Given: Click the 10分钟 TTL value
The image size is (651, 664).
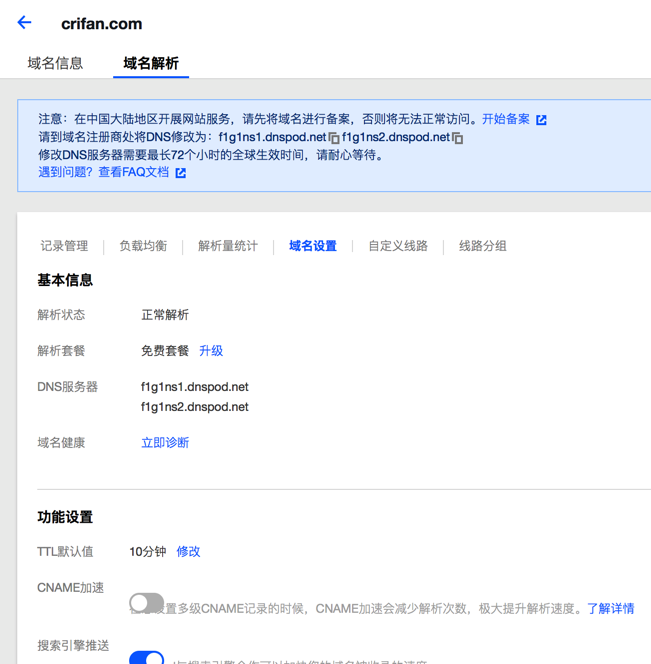Looking at the screenshot, I should click(x=148, y=551).
